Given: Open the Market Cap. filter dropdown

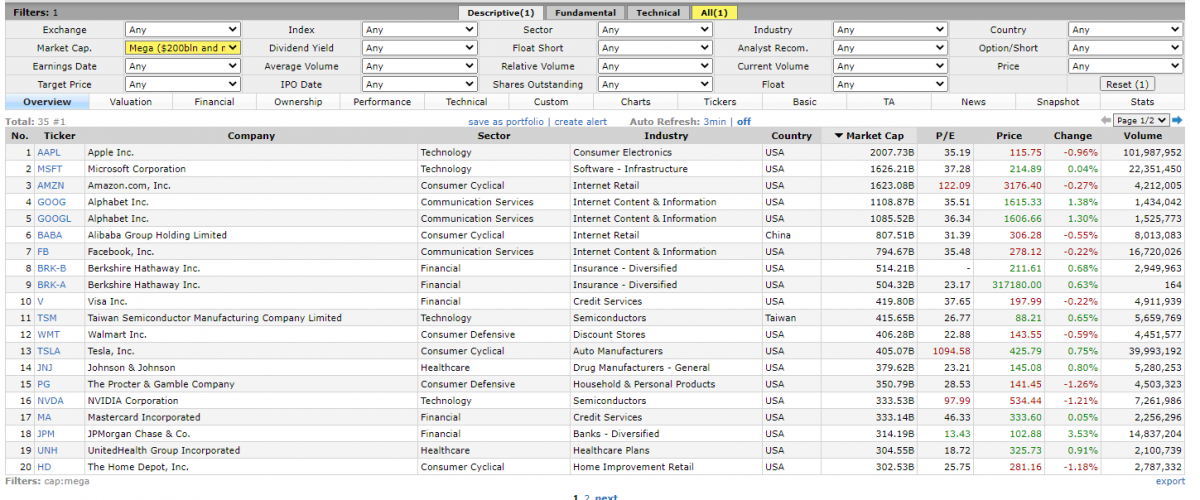Looking at the screenshot, I should click(183, 48).
